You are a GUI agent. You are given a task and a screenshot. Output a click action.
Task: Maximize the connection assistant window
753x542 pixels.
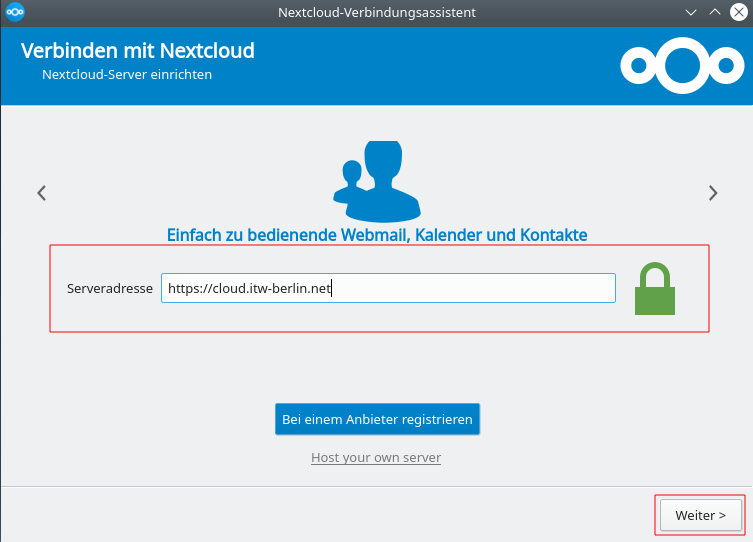click(x=715, y=12)
